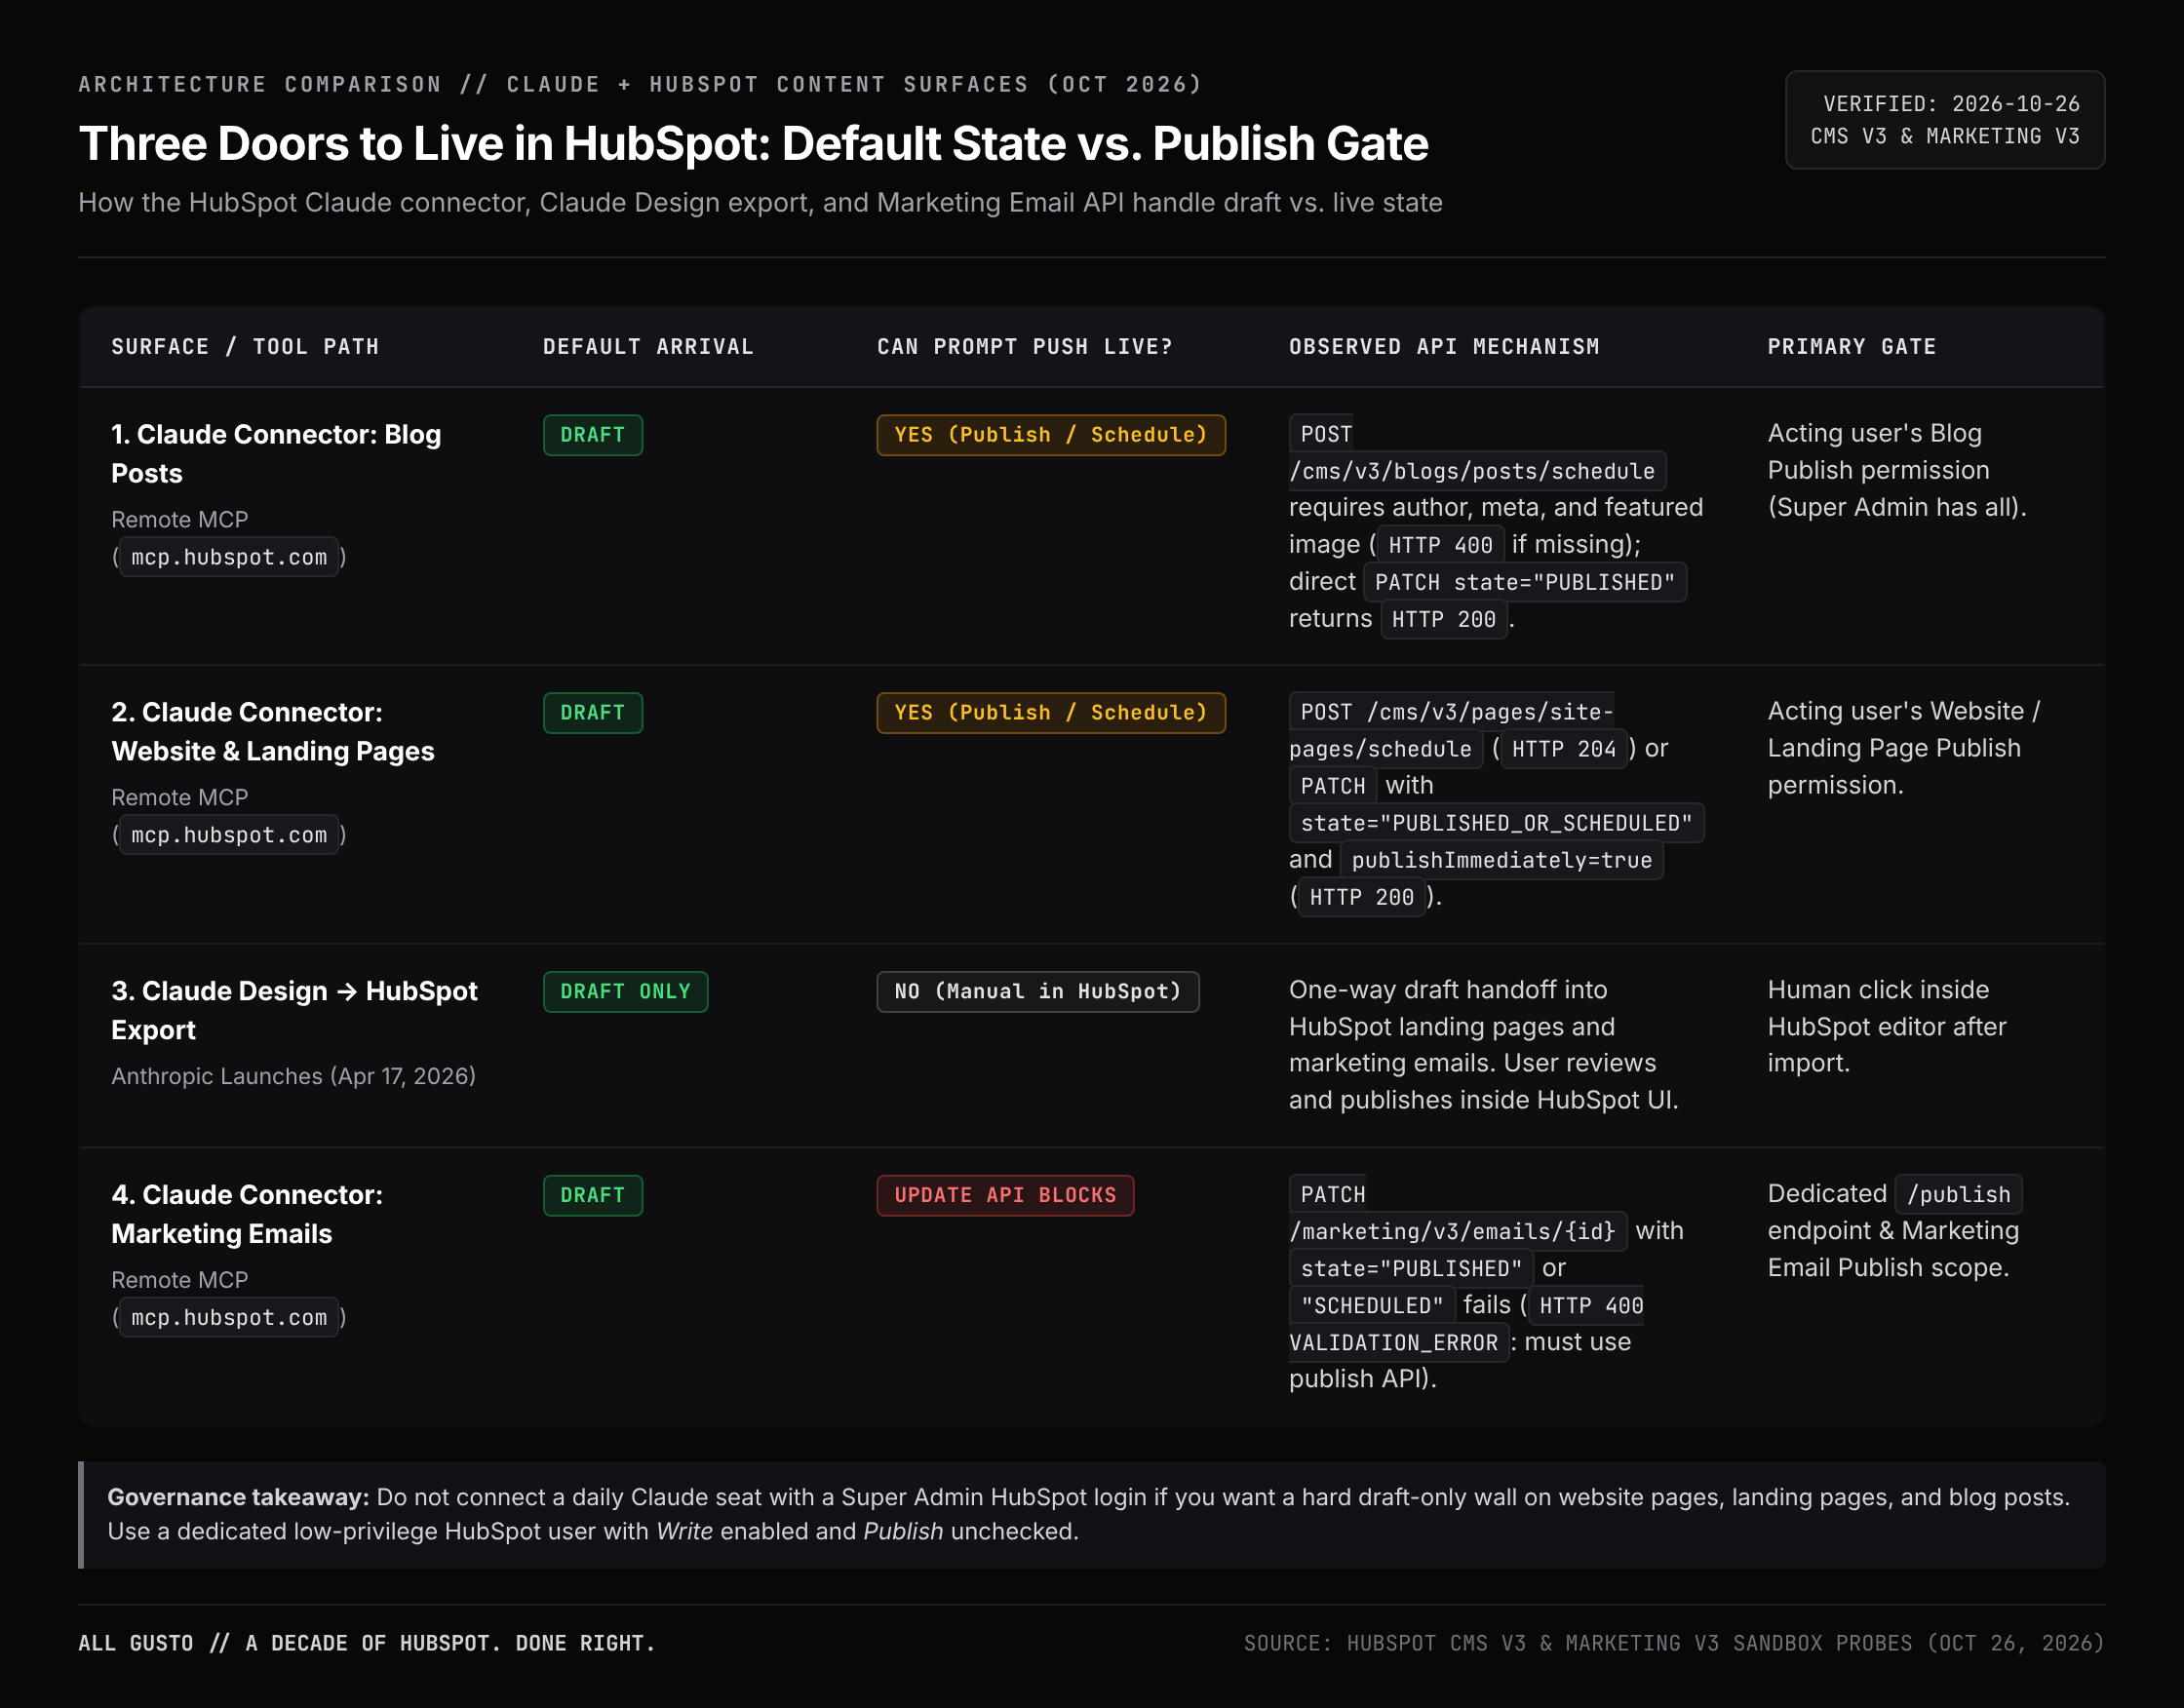The width and height of the screenshot is (2184, 1708).
Task: Click 'ALL GUSTO // A DECADE OF HUBSPOT' footer
Action: point(367,1644)
